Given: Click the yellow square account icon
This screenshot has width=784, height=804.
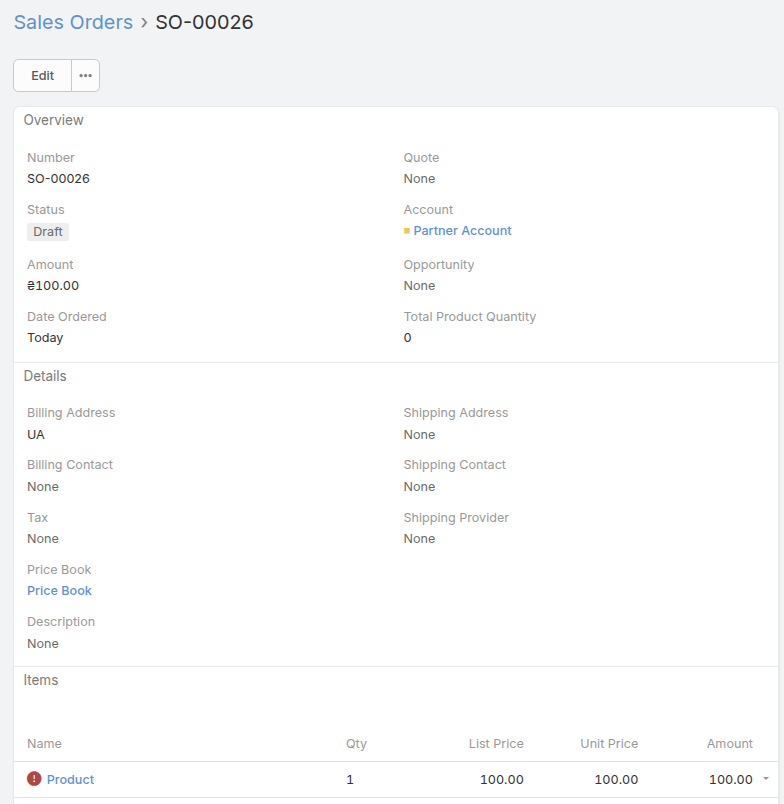Looking at the screenshot, I should coord(407,231).
